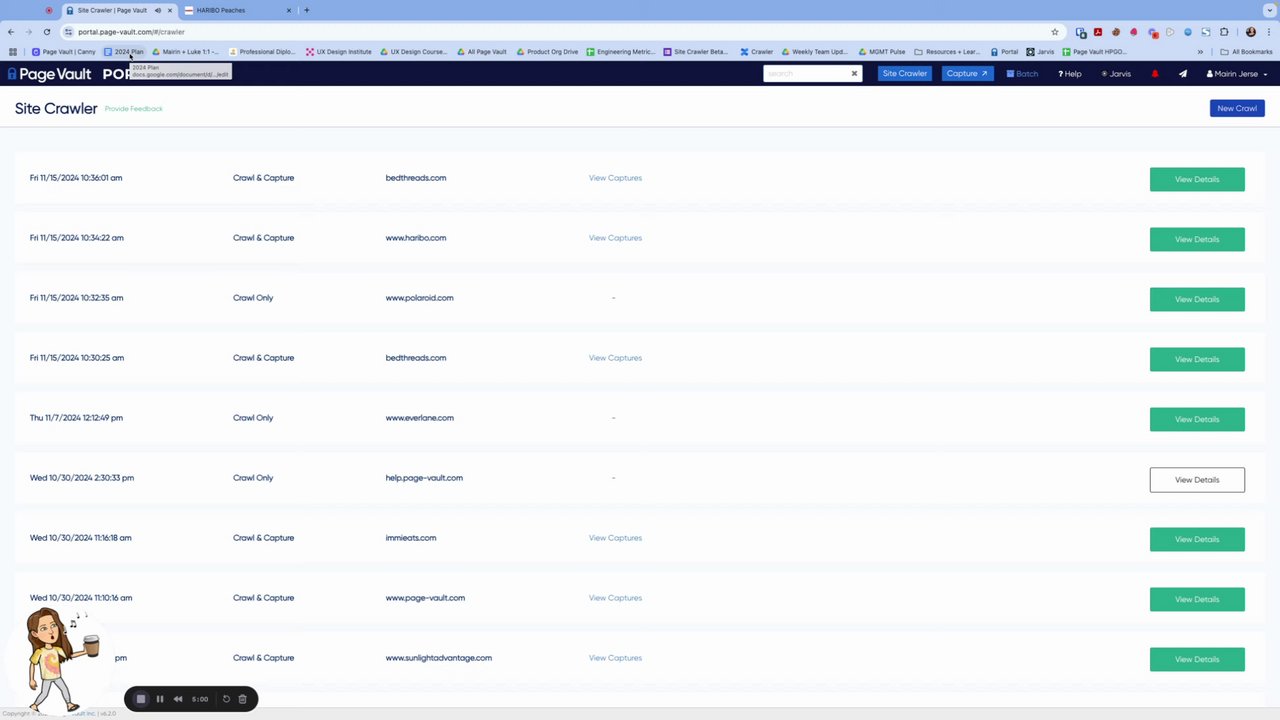View Details for the www.sunlightadvantage.com crawl
The image size is (1280, 720).
point(1197,659)
